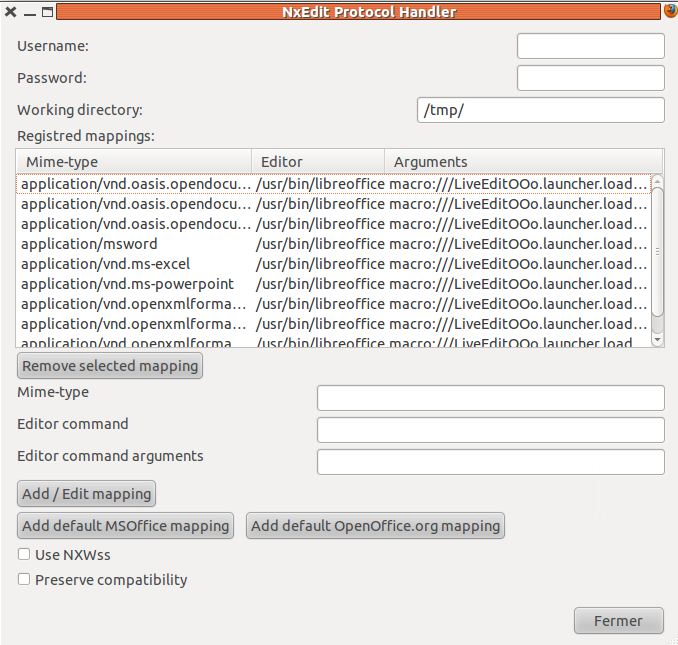Image resolution: width=678 pixels, height=645 pixels.
Task: Enable the Use NXWss checkbox
Action: tap(23, 554)
